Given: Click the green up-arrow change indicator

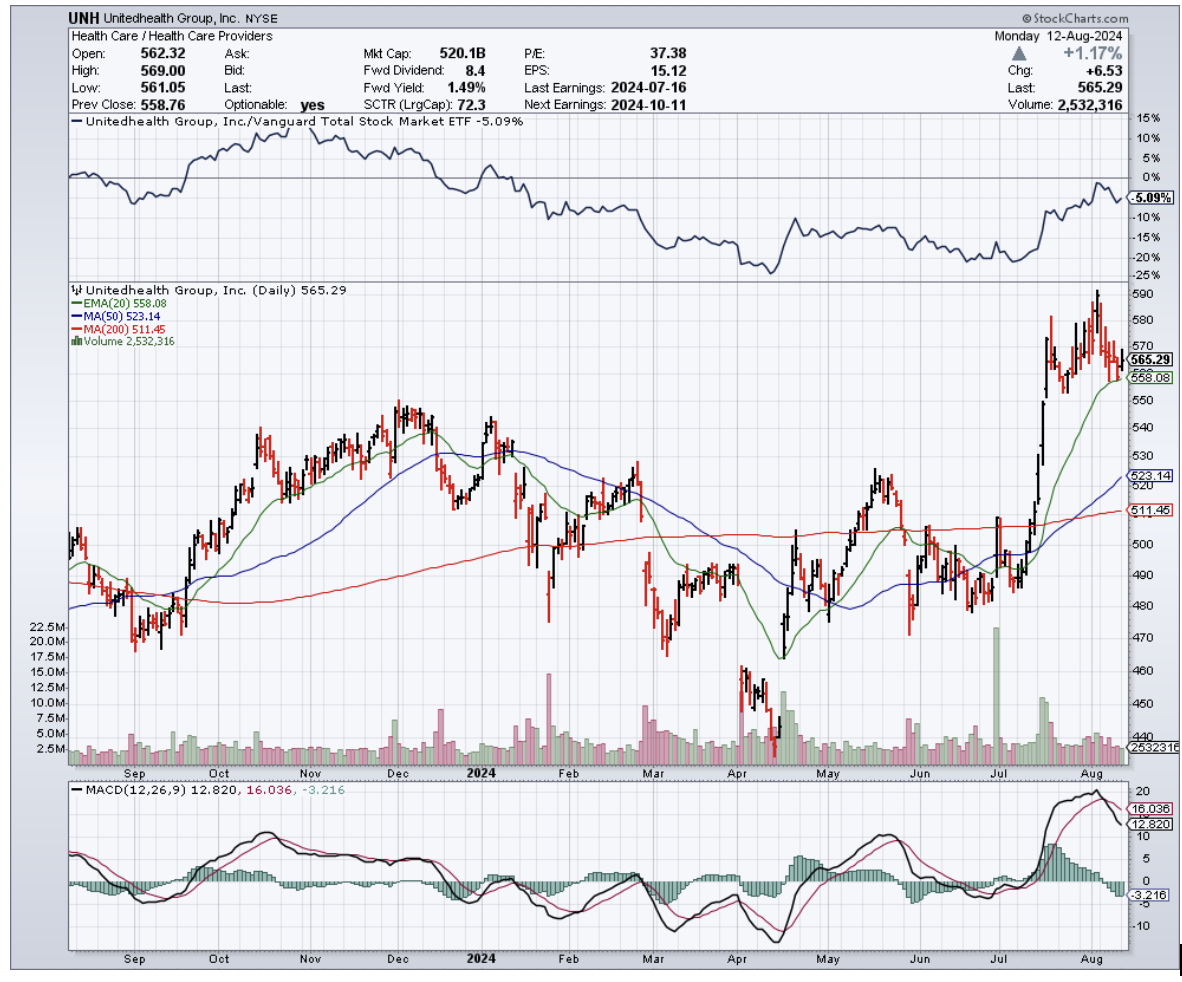Looking at the screenshot, I should [x=1018, y=53].
